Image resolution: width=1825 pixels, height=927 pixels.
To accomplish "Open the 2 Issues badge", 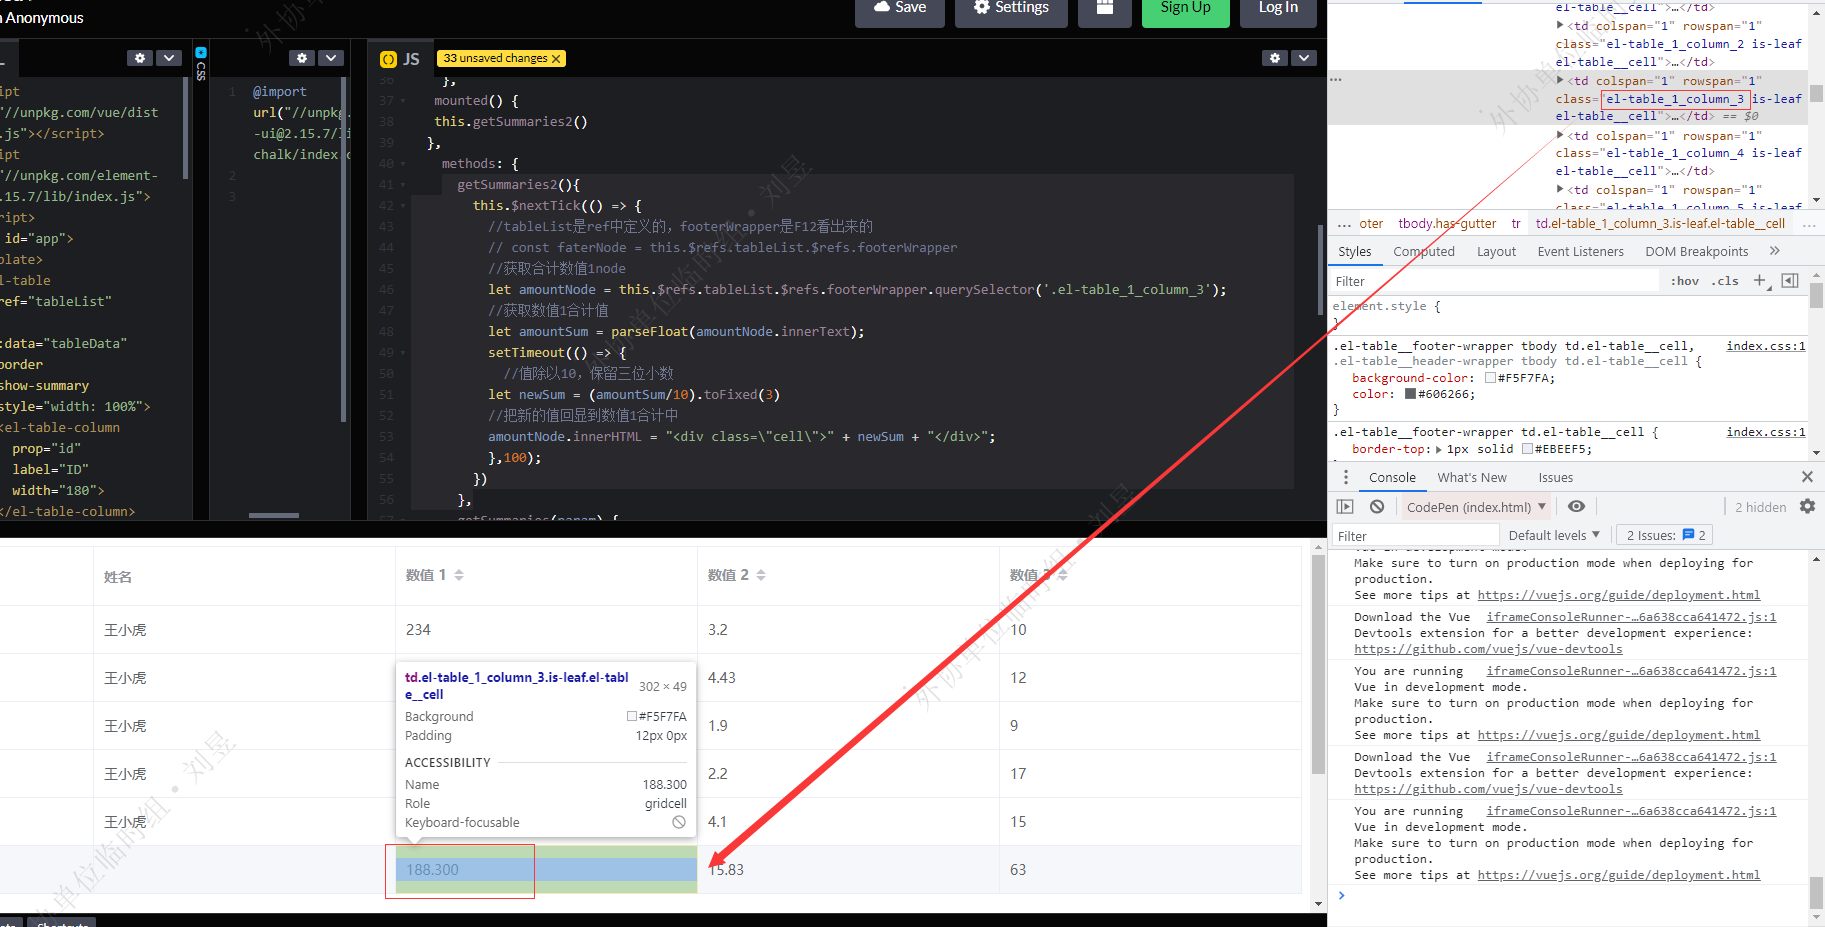I will tap(1665, 535).
